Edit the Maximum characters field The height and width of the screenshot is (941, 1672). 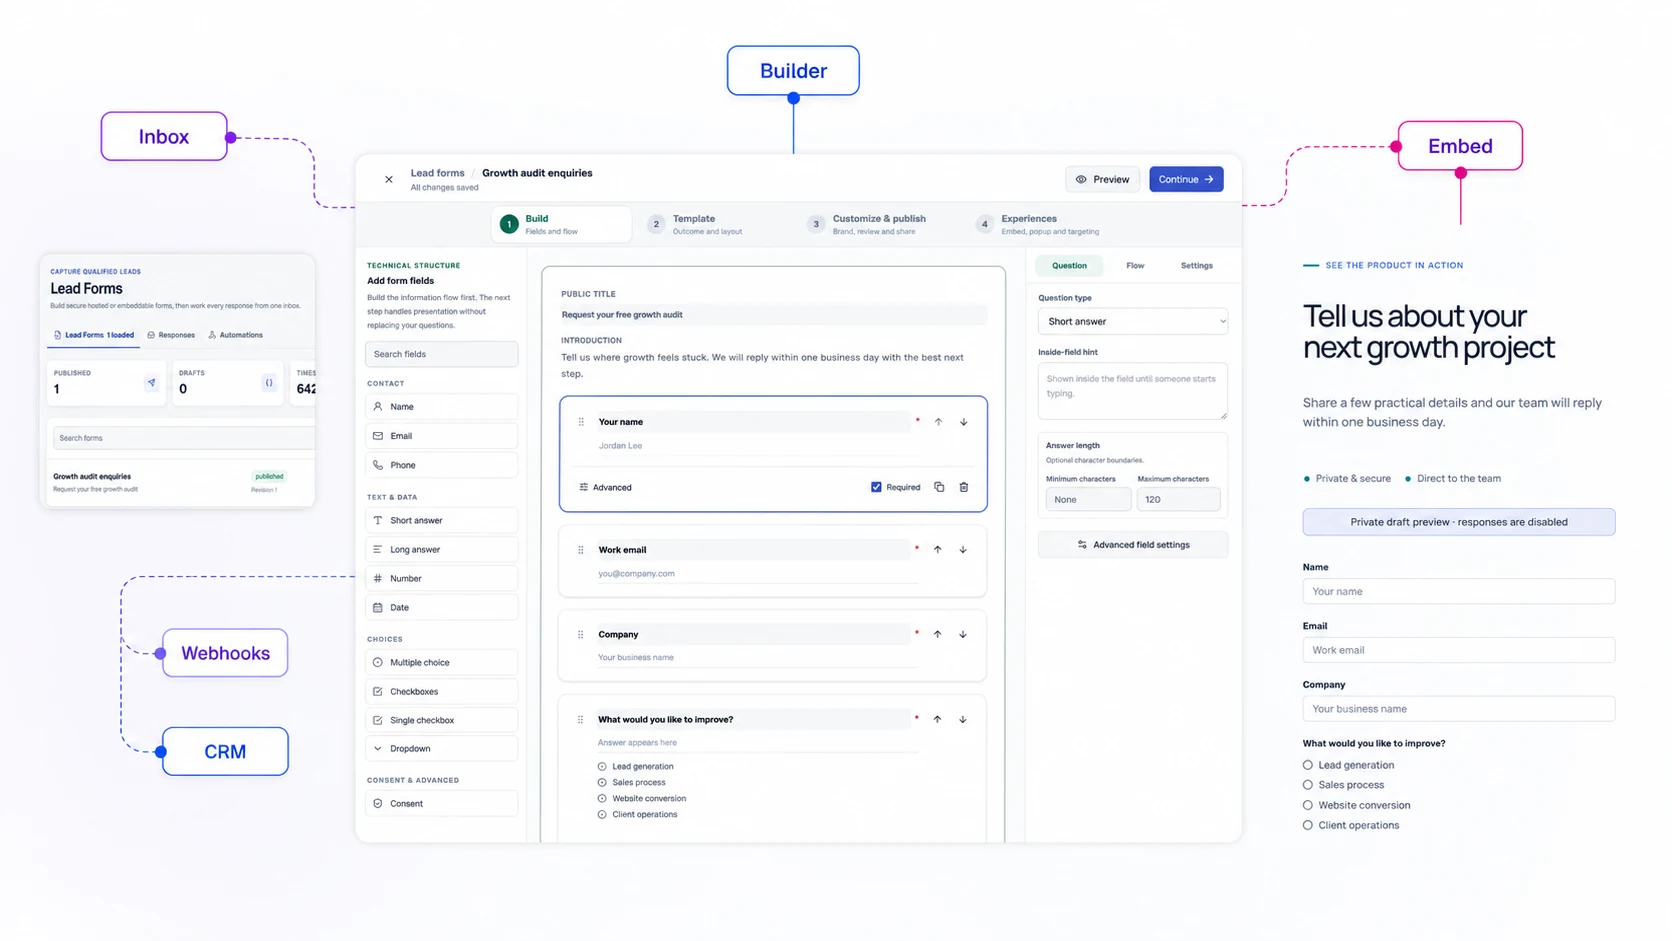point(1178,499)
